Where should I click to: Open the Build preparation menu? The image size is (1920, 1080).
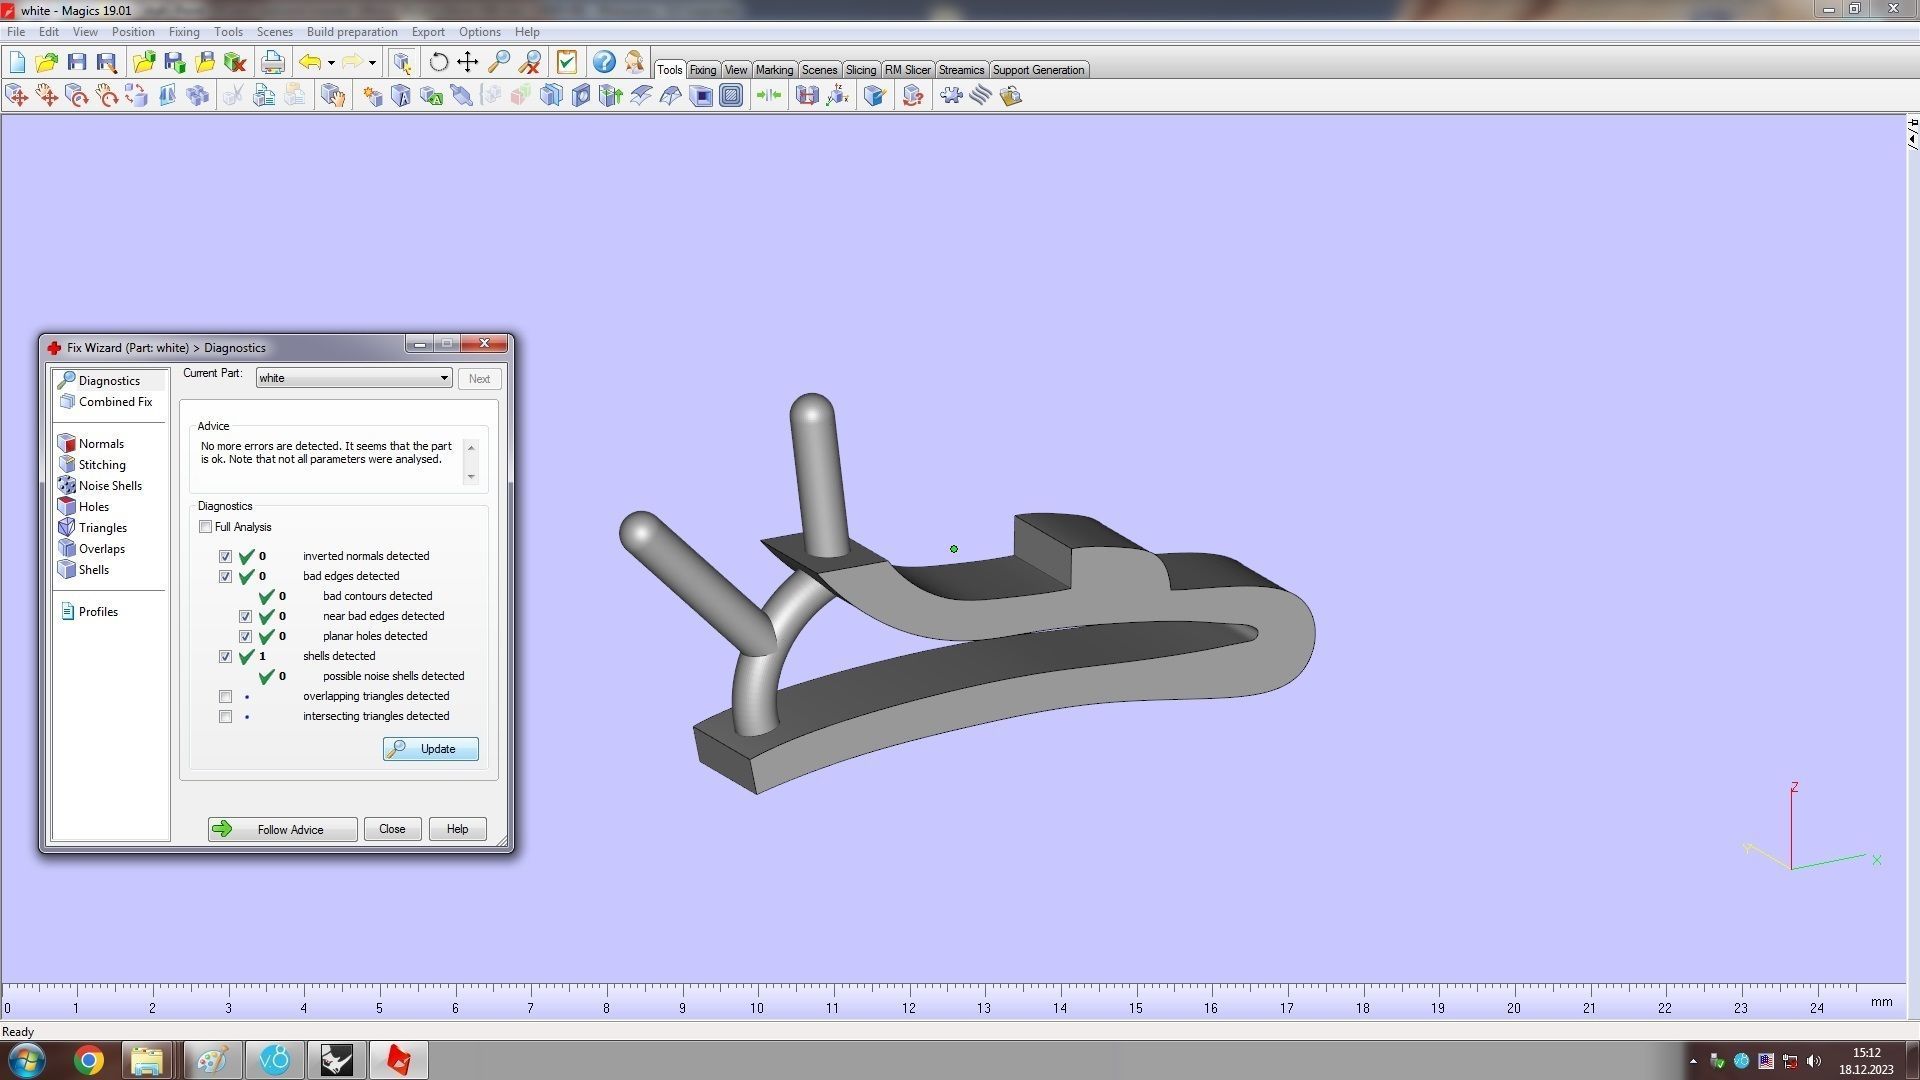pyautogui.click(x=351, y=32)
